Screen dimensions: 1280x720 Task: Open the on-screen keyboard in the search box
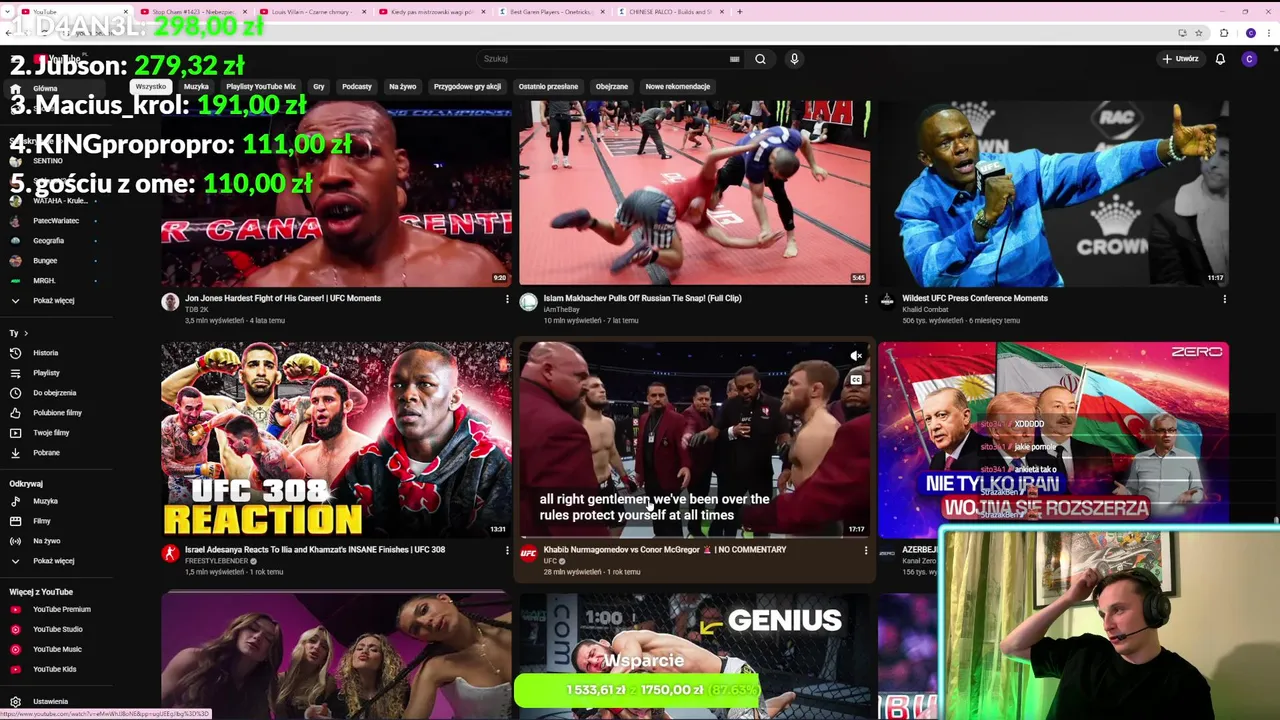(x=735, y=59)
